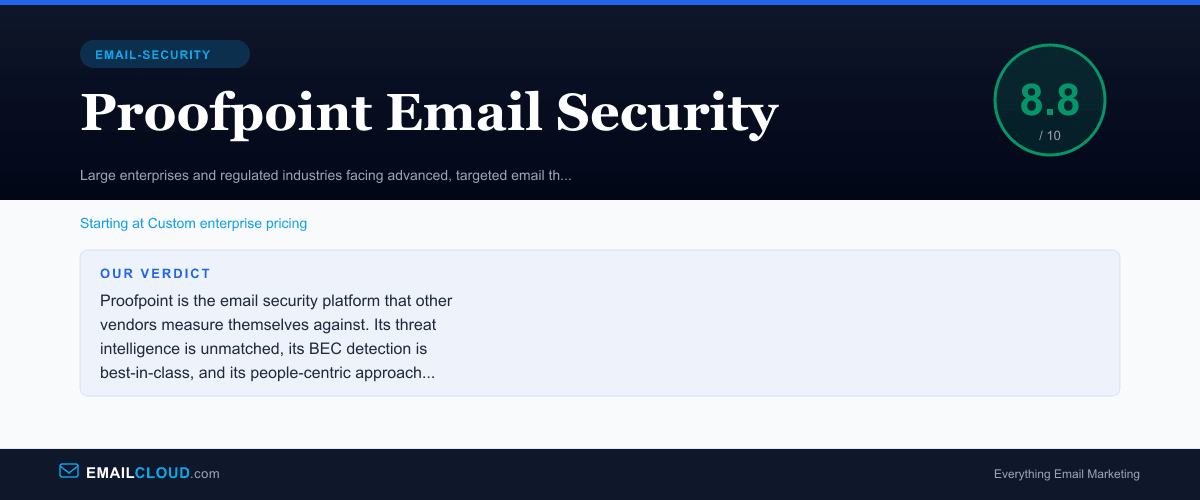Select the EMAIL-SECURITY category tag
Viewport: 1200px width, 500px height.
[x=153, y=55]
